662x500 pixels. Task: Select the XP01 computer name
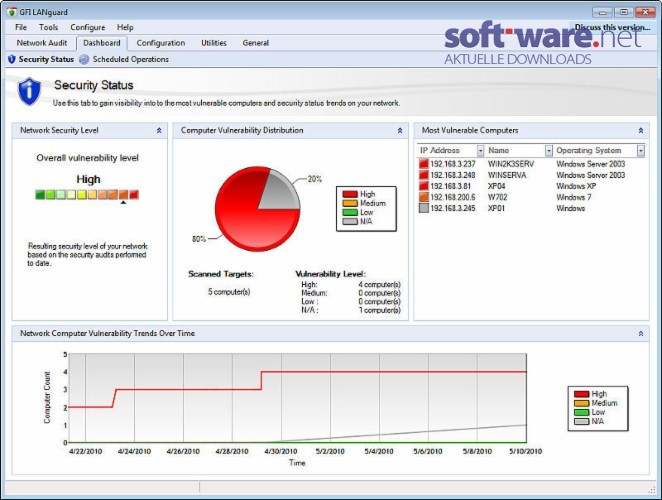point(496,208)
